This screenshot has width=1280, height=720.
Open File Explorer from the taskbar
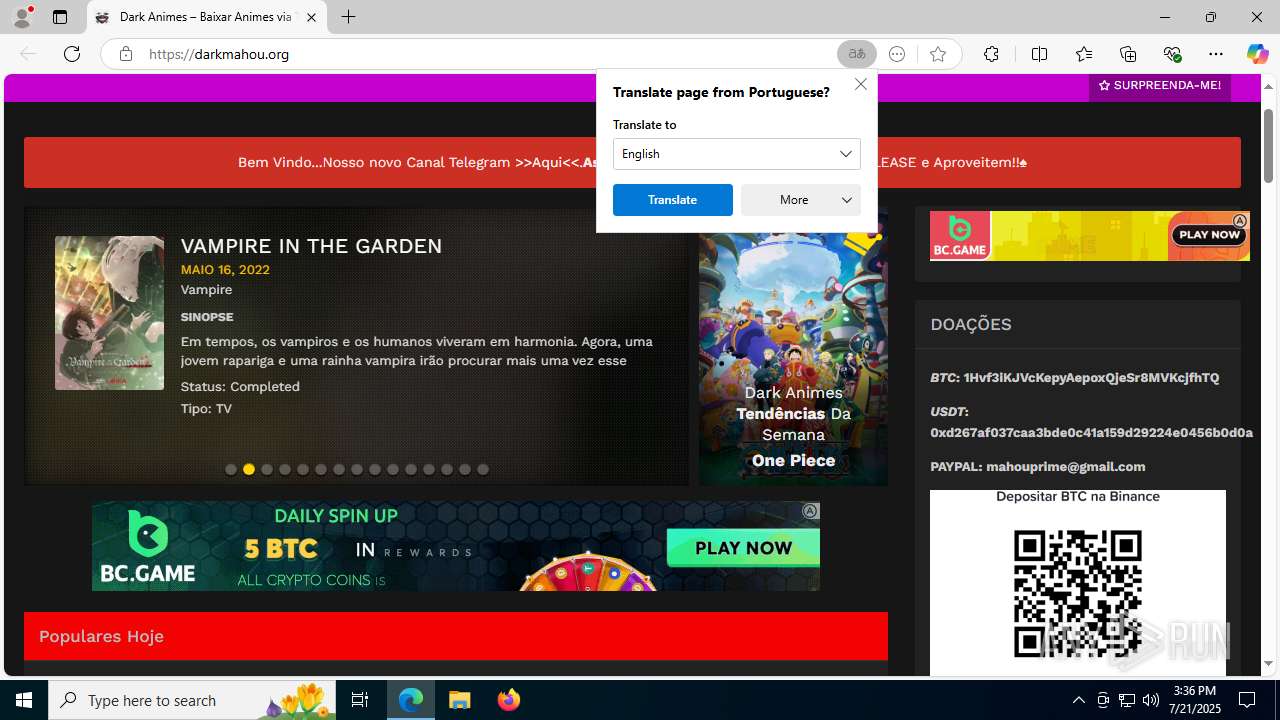click(459, 700)
